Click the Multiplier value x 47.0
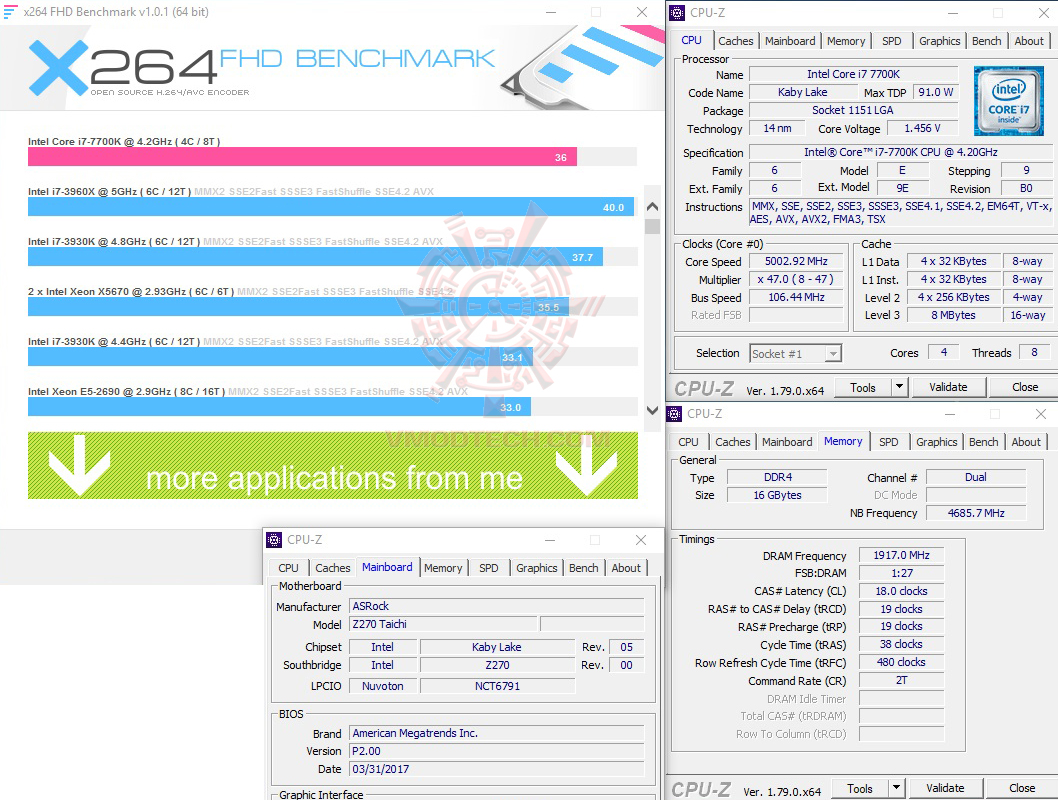 (x=796, y=279)
